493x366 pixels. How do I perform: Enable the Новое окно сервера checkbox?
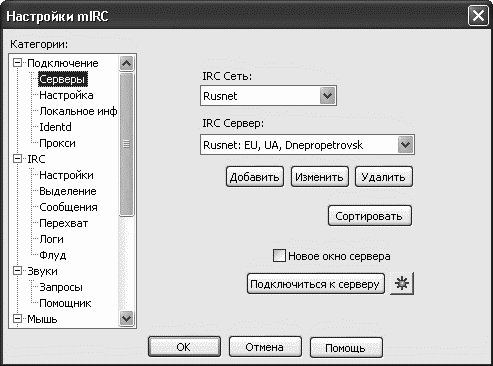coord(279,256)
